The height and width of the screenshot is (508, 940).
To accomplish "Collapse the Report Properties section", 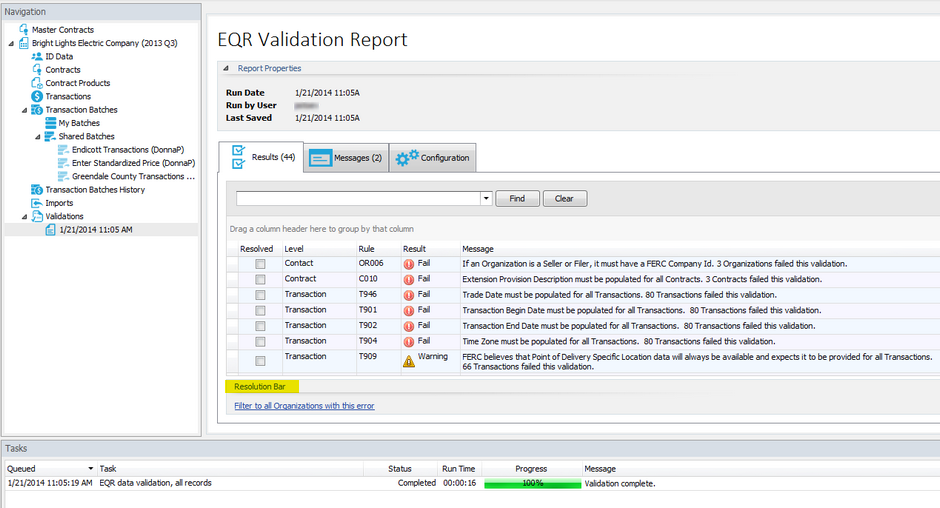I will (x=226, y=68).
